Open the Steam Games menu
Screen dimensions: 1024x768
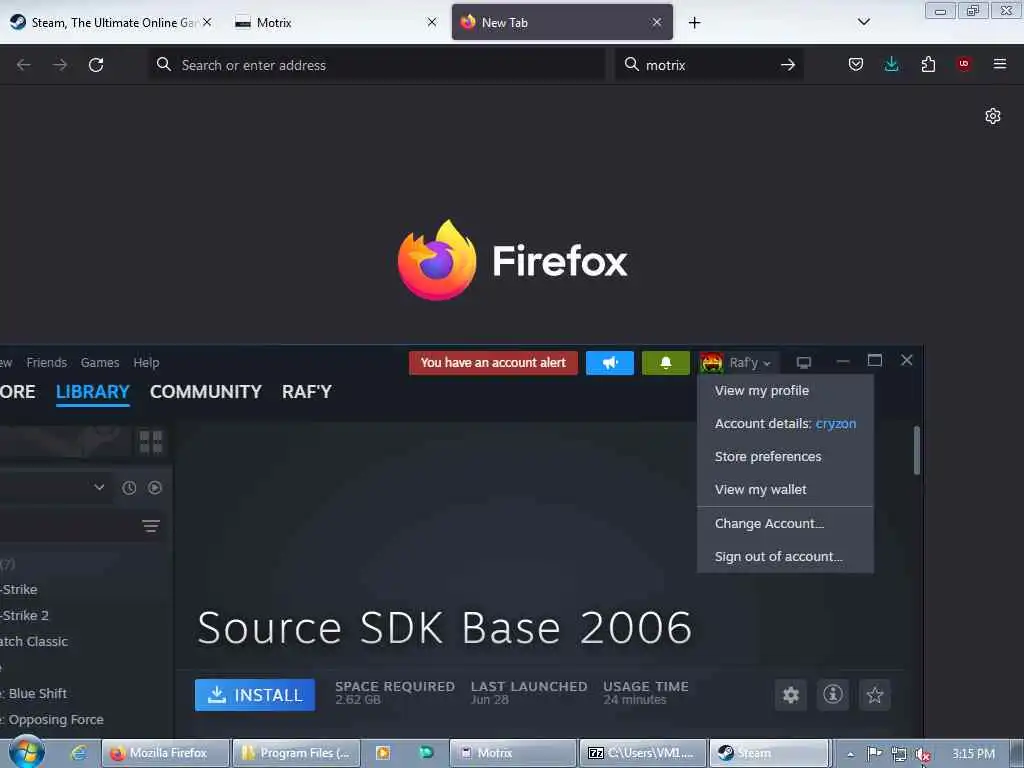[100, 362]
